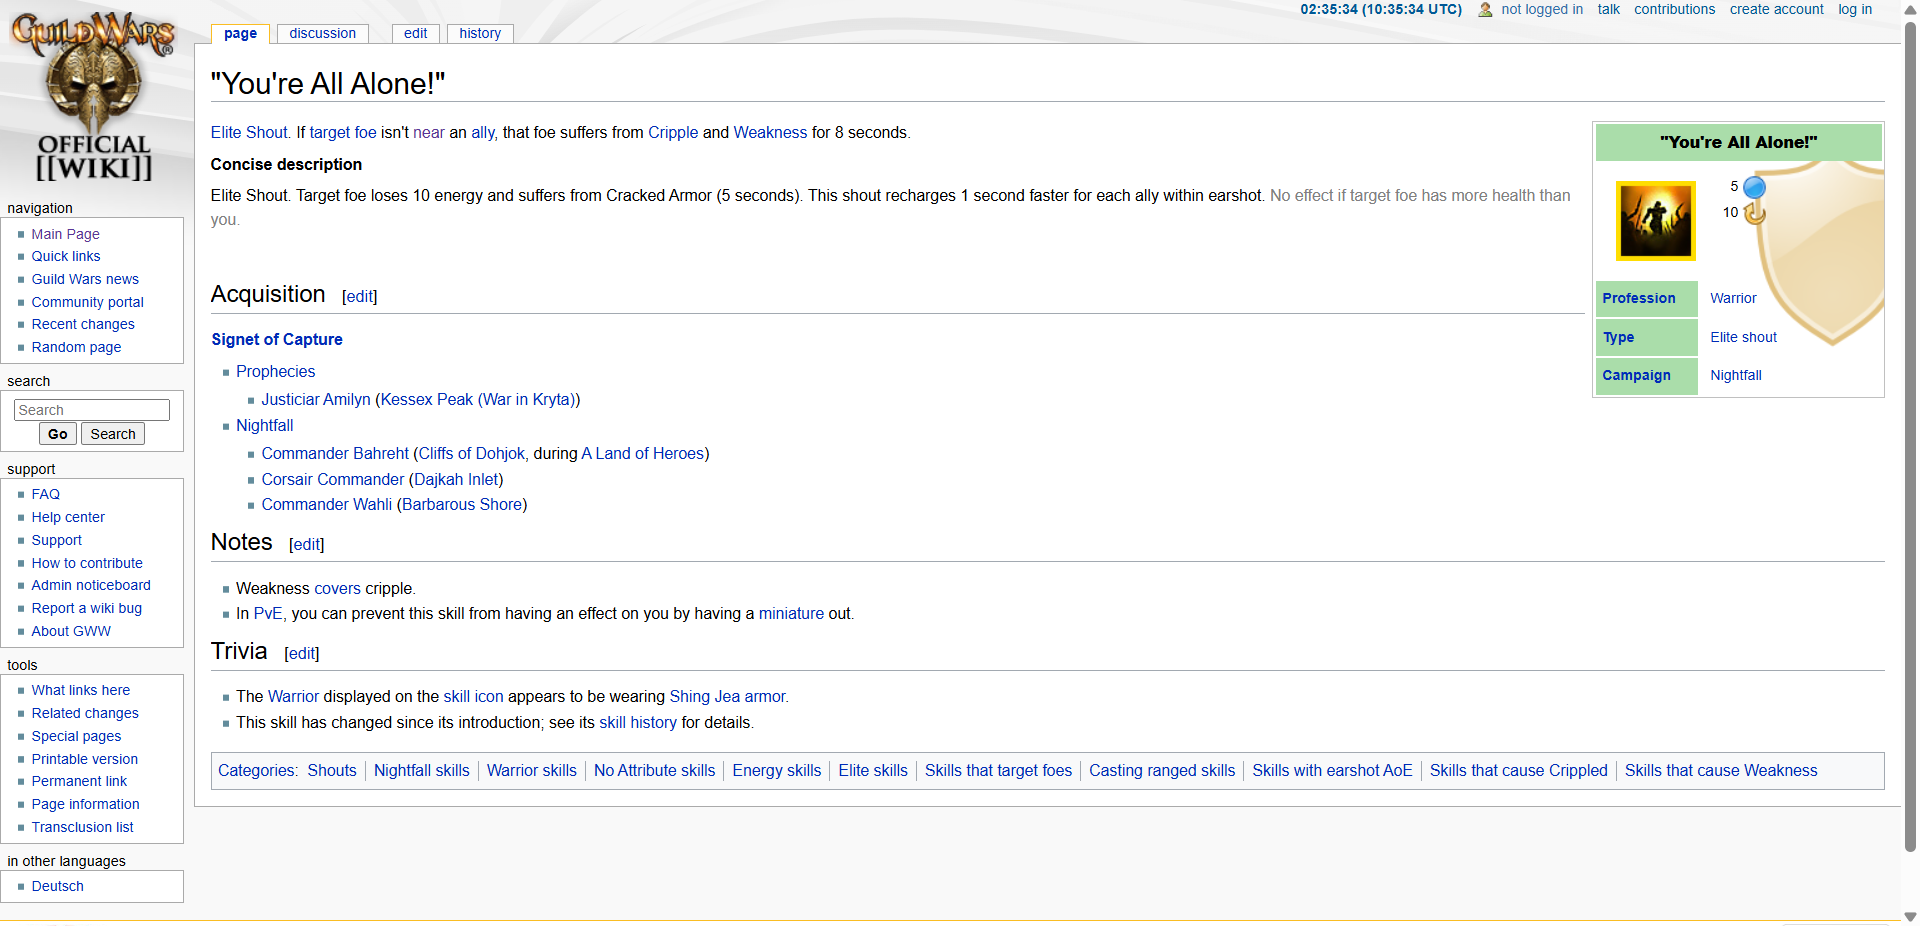The image size is (1920, 926).
Task: Open a Random page
Action: click(76, 347)
